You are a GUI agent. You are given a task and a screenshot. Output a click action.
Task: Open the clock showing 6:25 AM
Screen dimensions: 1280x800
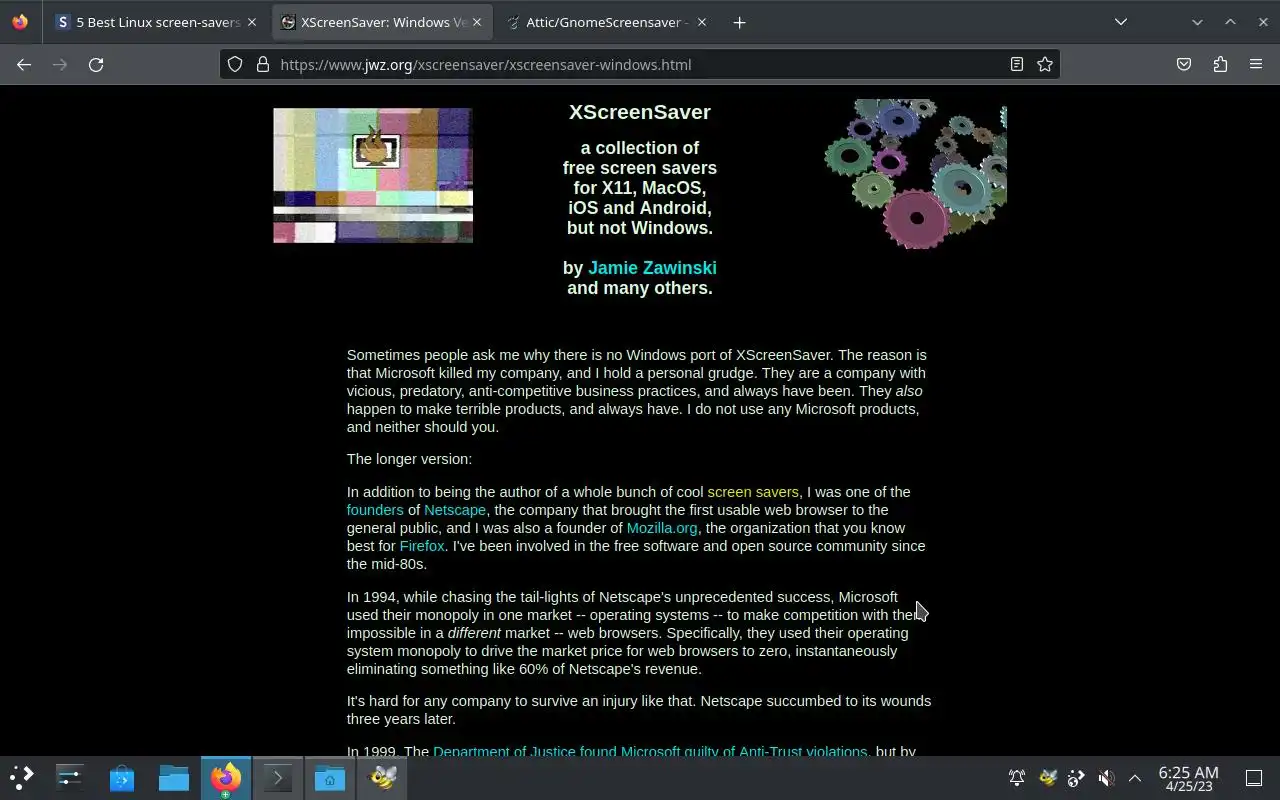[1188, 778]
